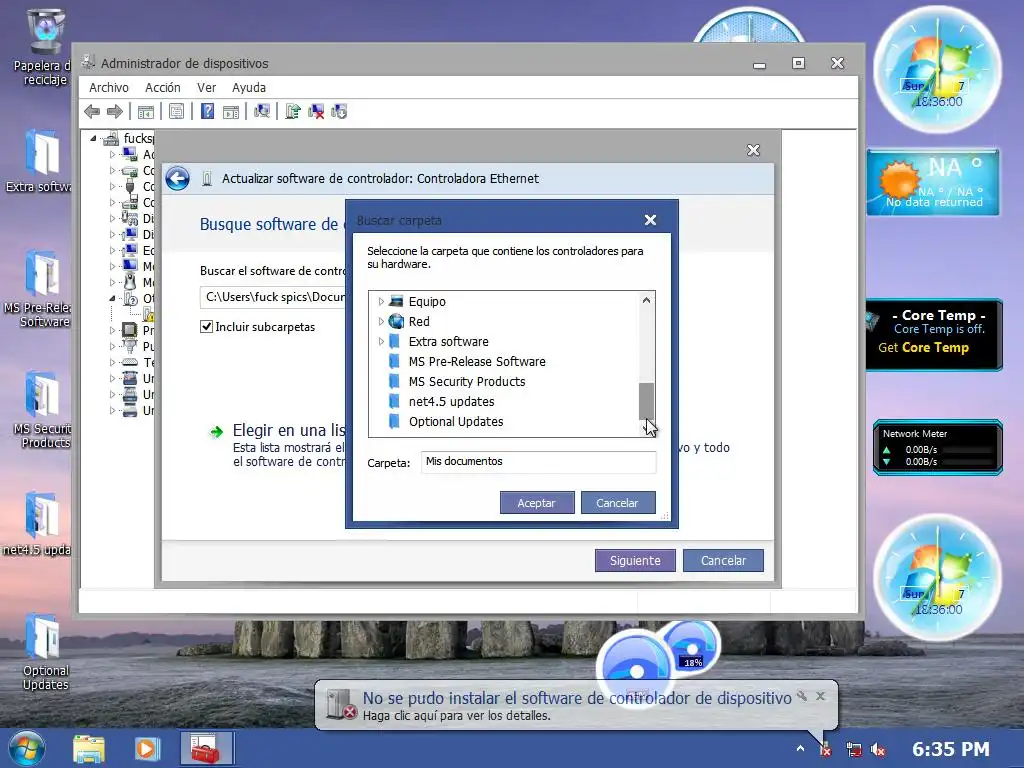Select MS Security Products desktop folder icon
The width and height of the screenshot is (1024, 768).
42,410
